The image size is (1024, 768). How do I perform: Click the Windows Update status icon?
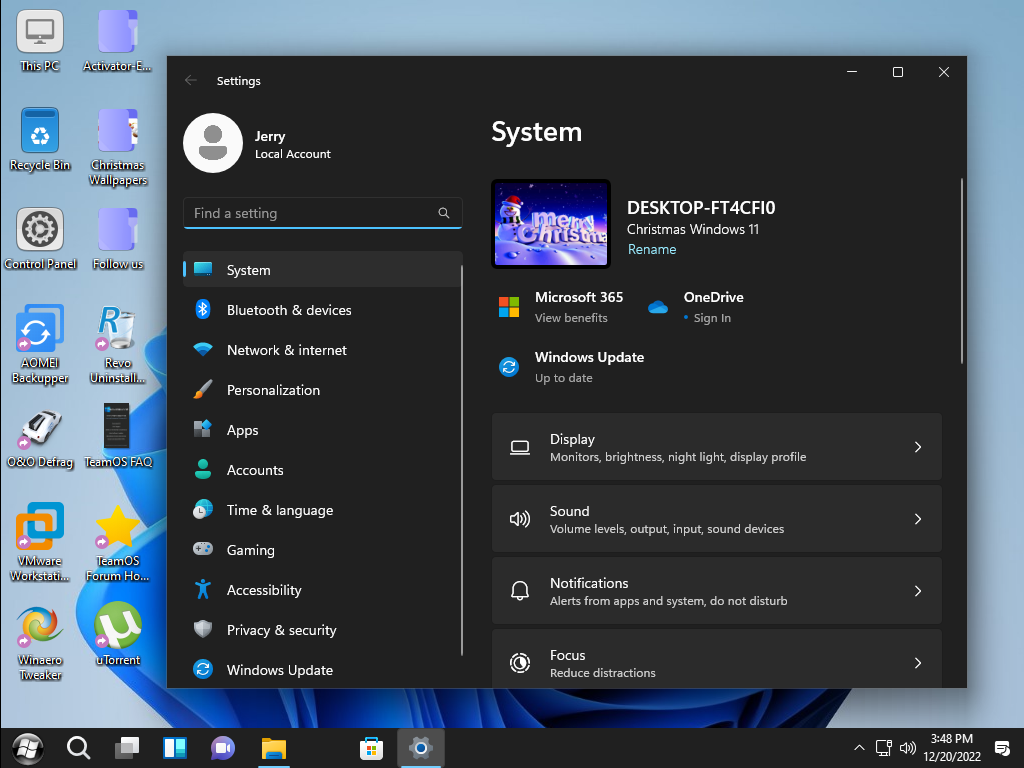click(509, 367)
